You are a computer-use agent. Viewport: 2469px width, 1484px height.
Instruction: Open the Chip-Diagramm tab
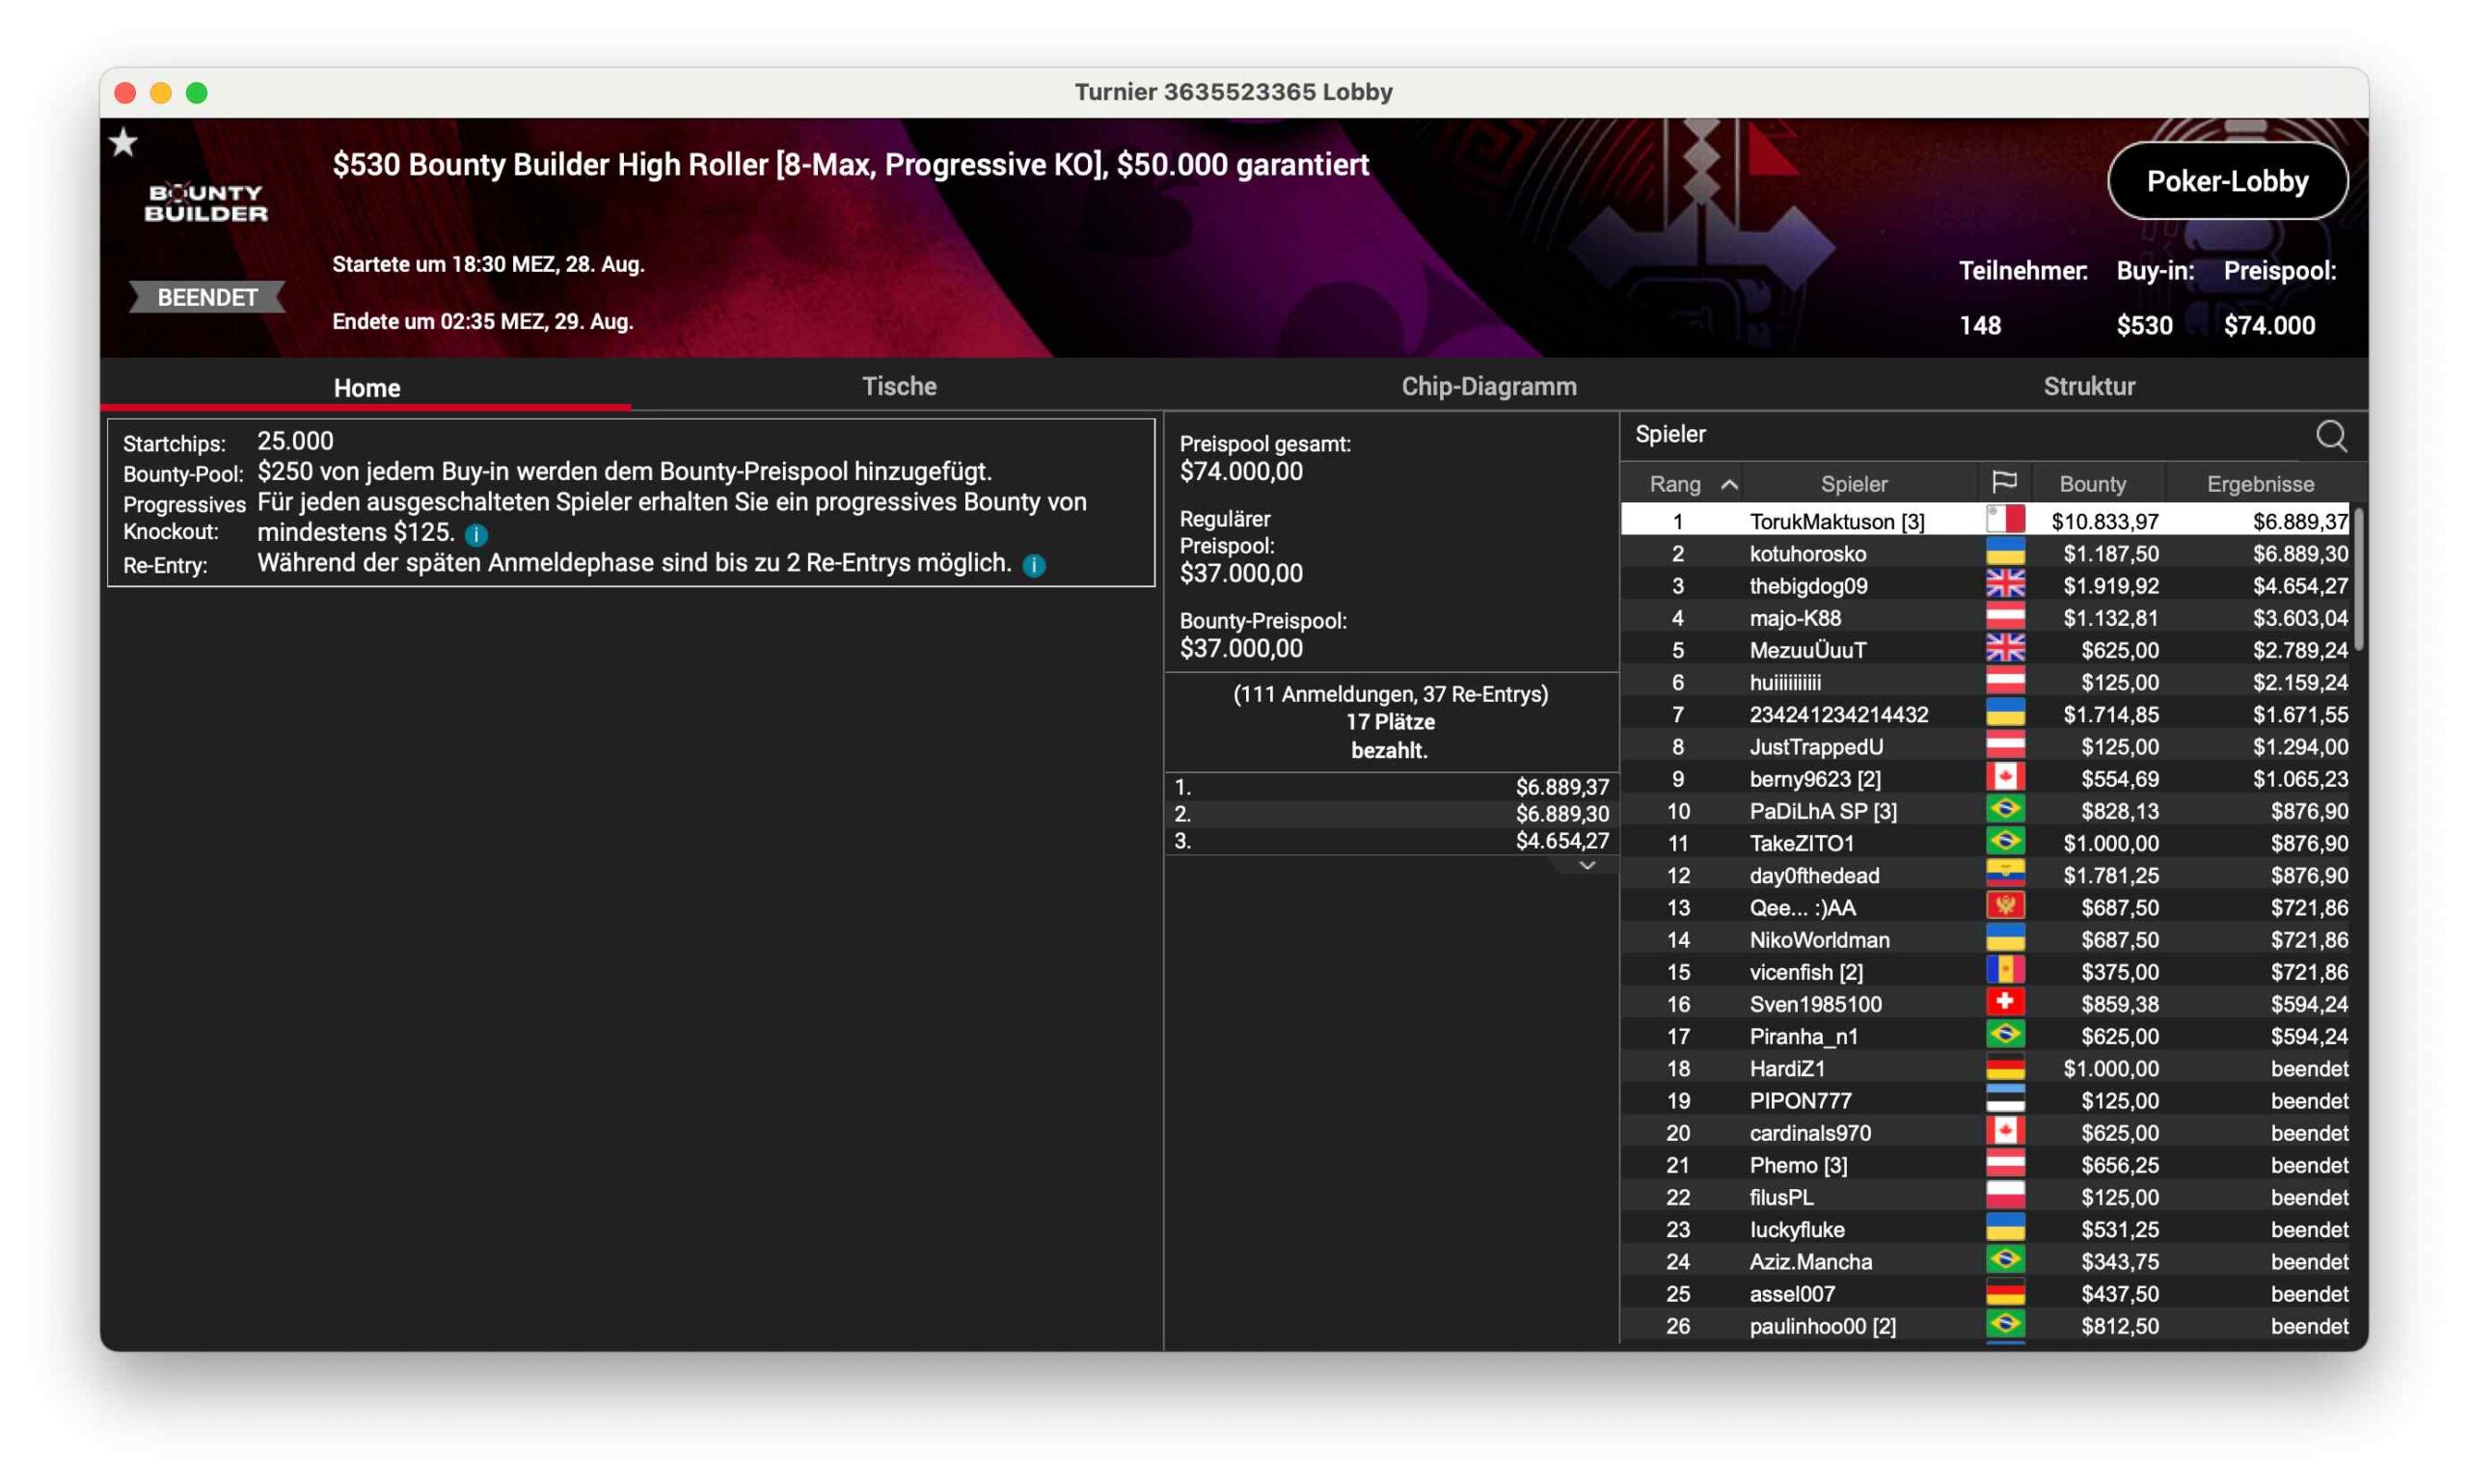pyautogui.click(x=1488, y=386)
